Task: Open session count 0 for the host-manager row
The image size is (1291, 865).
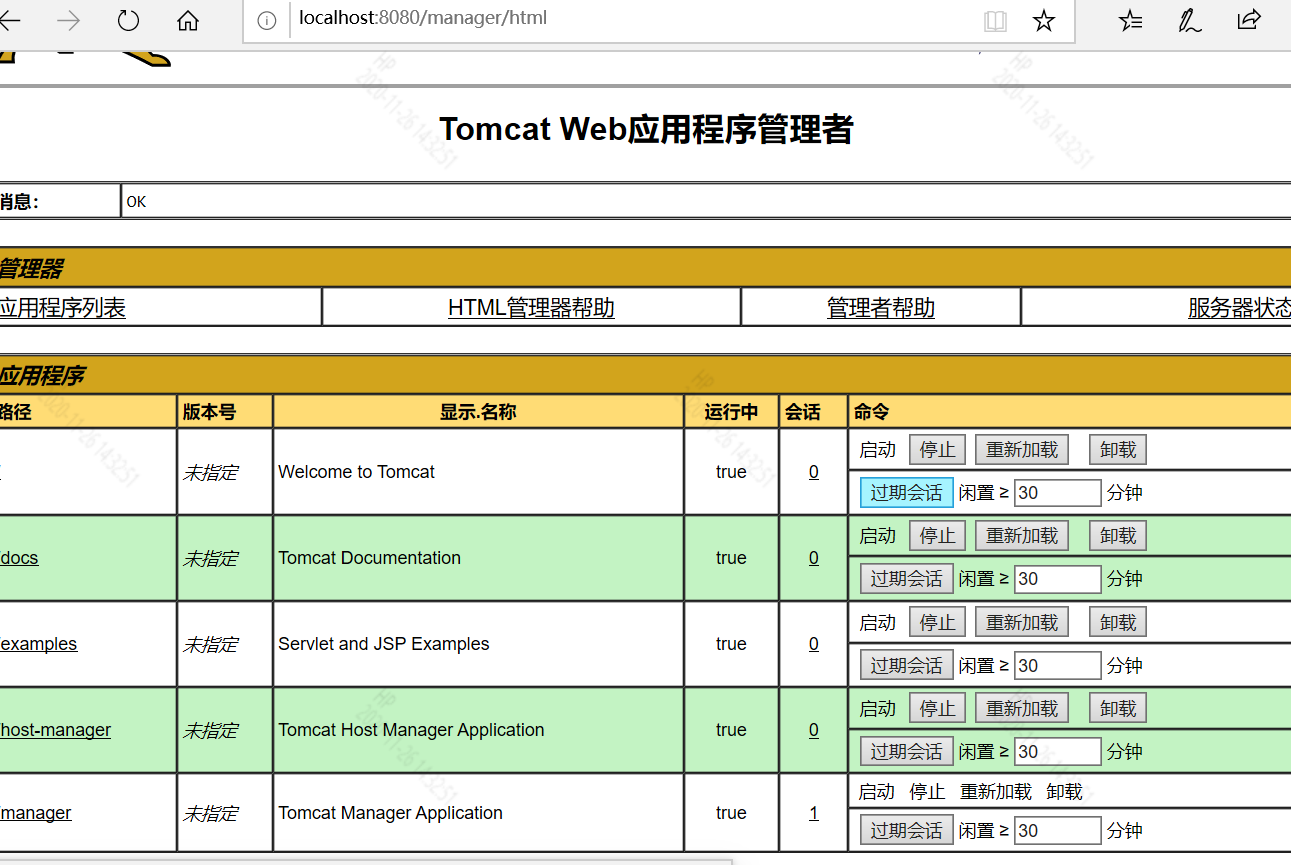Action: [x=814, y=730]
